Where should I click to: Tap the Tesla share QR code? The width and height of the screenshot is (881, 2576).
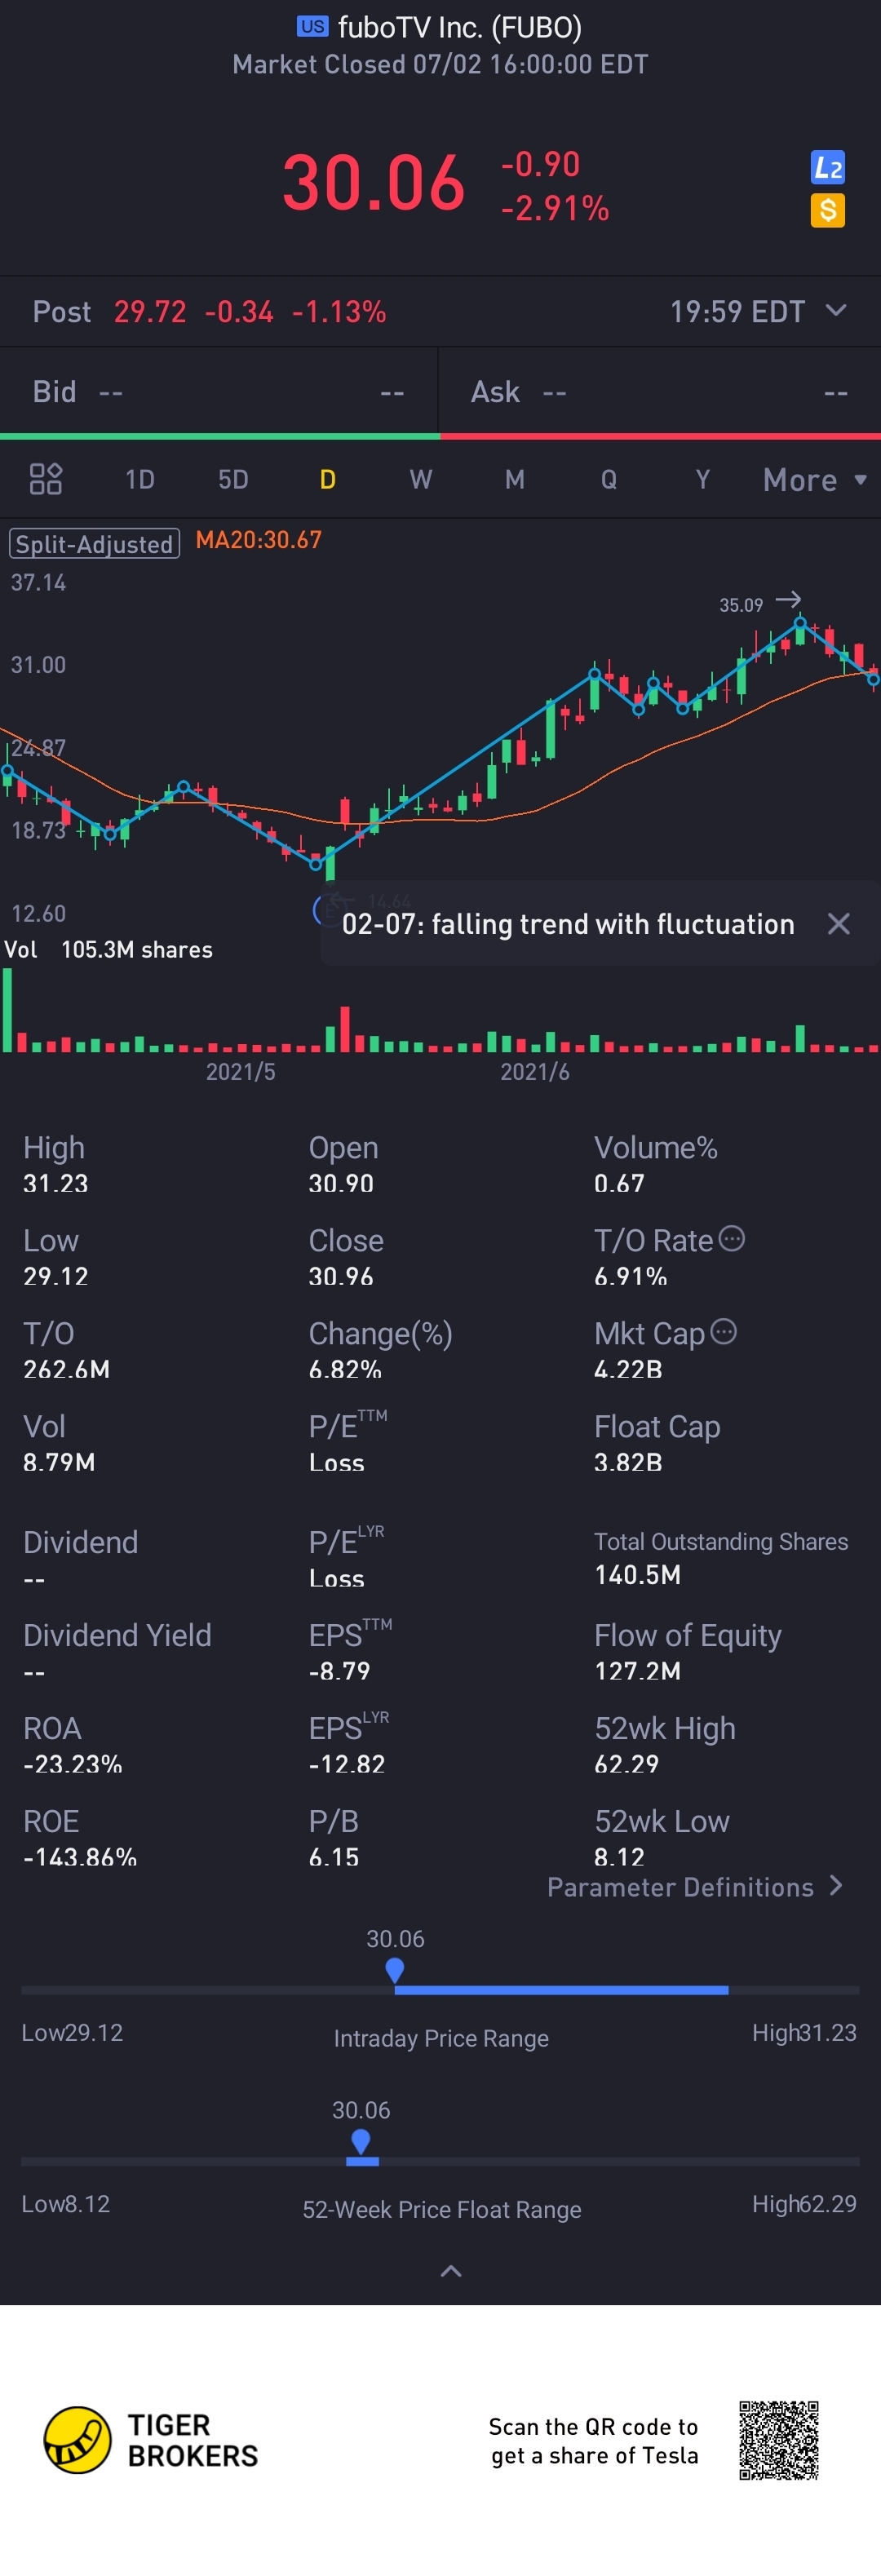pyautogui.click(x=779, y=2440)
